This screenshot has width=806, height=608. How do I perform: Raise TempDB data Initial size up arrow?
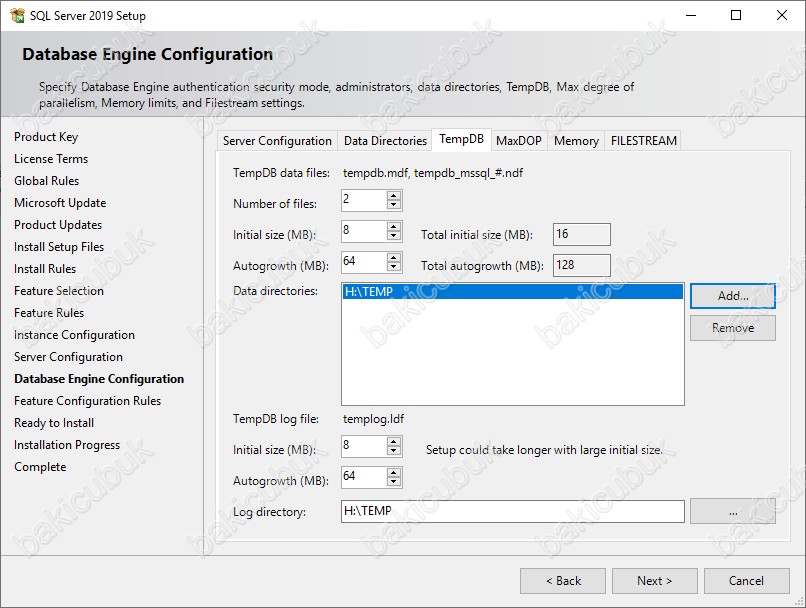click(394, 227)
